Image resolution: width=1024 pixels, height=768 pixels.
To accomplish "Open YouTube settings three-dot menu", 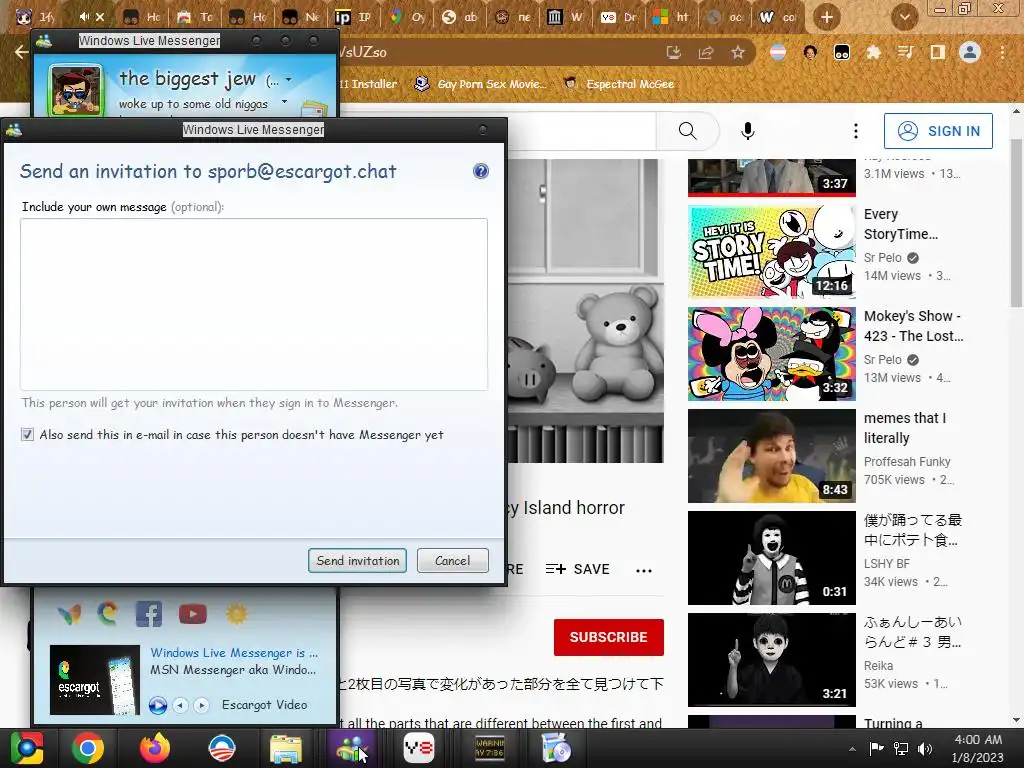I will pos(856,131).
